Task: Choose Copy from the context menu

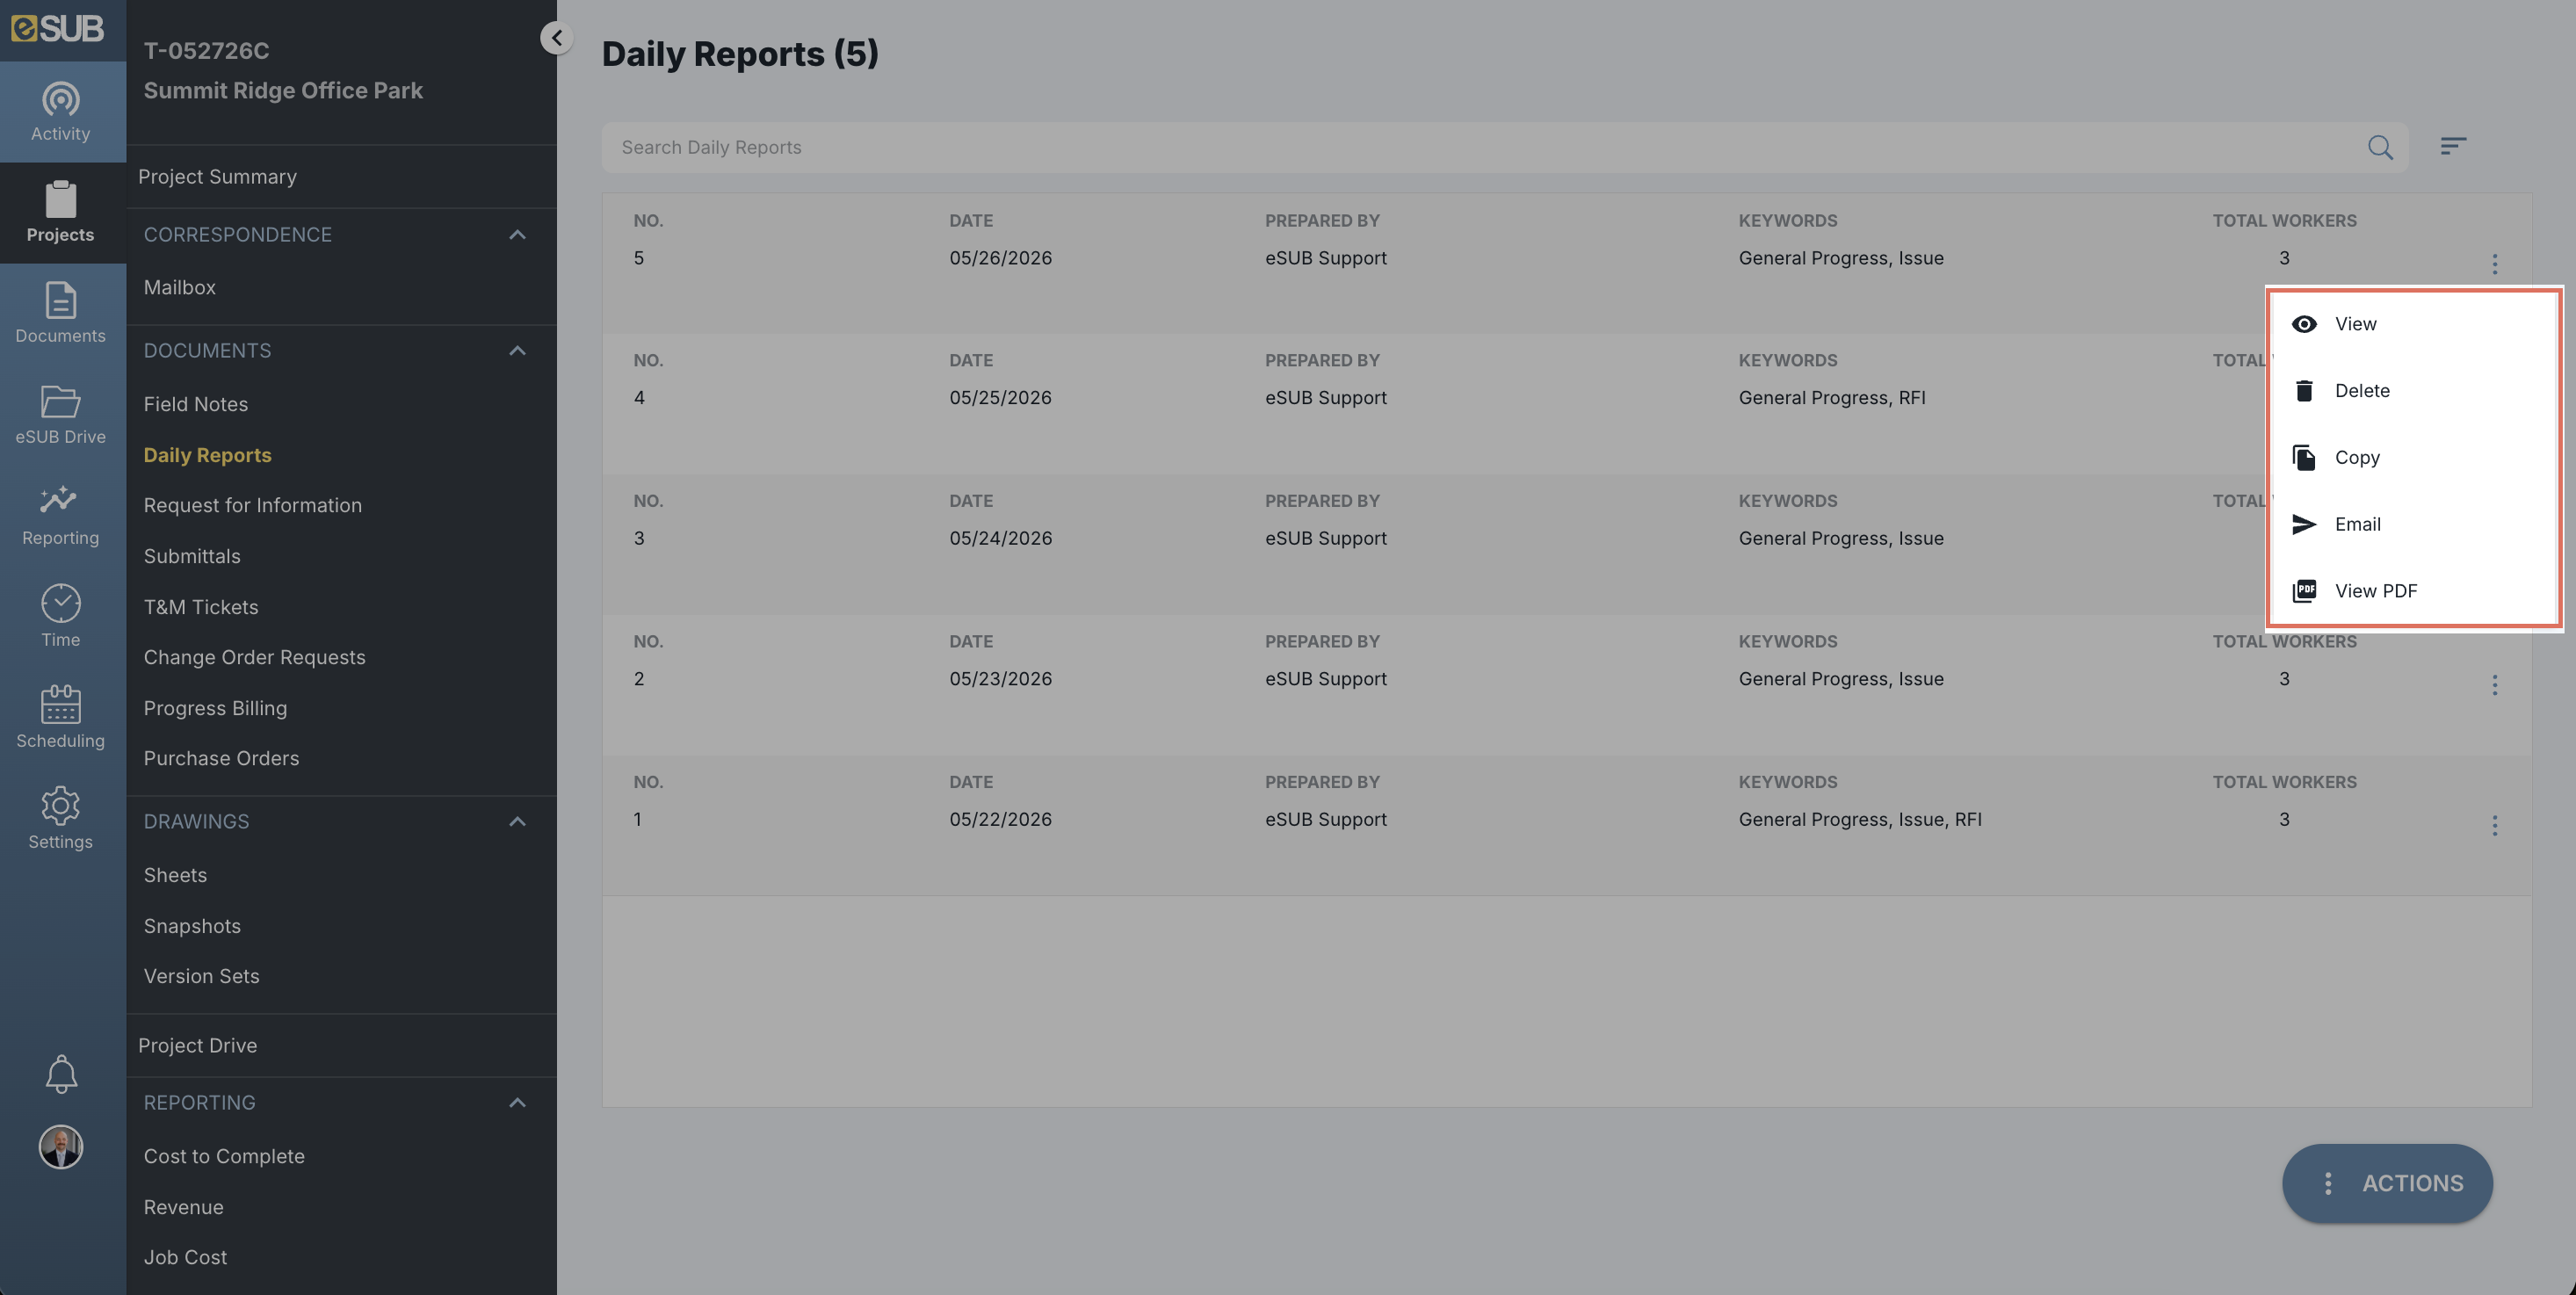Action: pyautogui.click(x=2414, y=458)
